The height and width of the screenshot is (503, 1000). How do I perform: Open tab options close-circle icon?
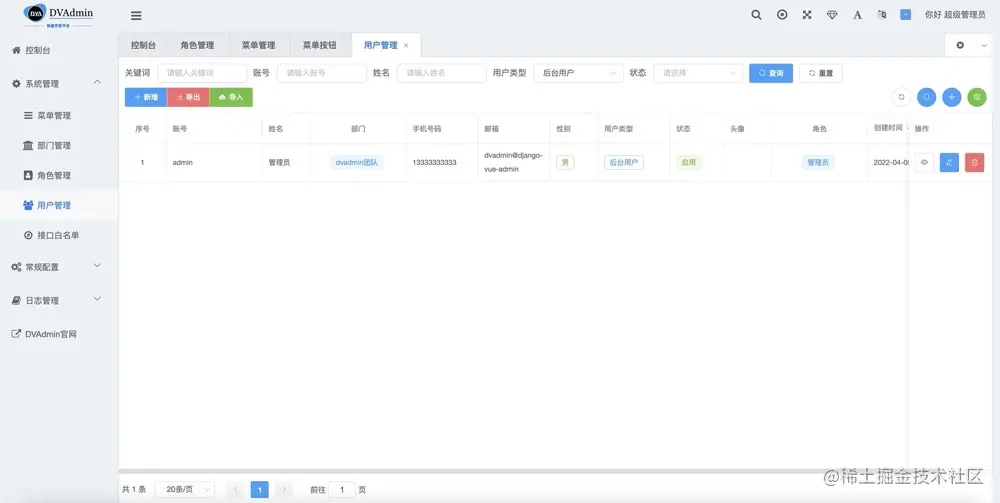960,45
